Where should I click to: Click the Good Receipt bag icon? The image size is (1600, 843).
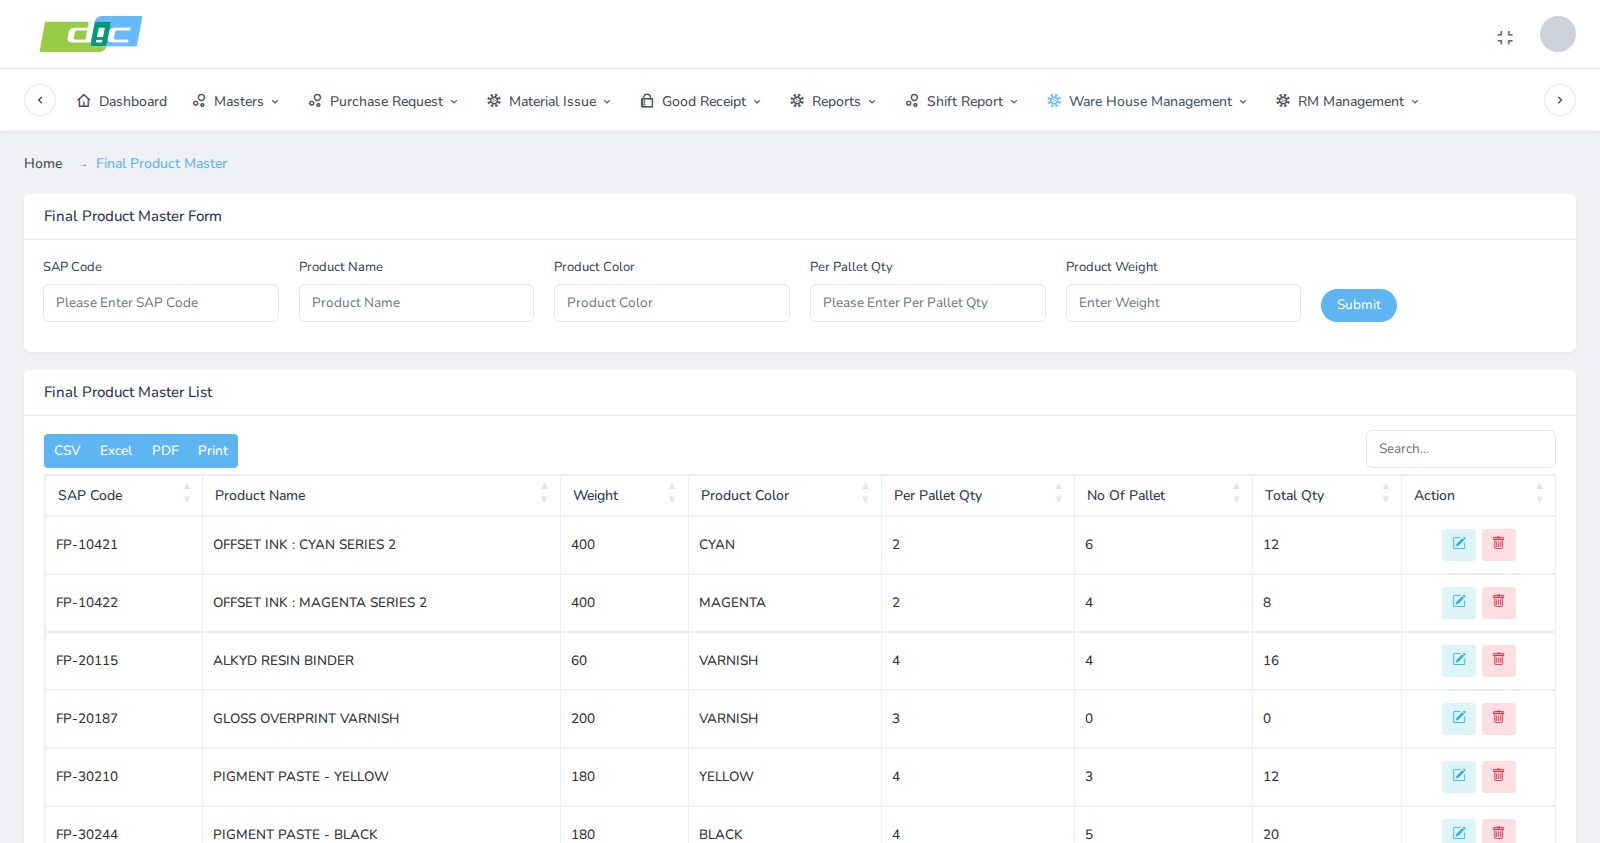[x=647, y=101]
